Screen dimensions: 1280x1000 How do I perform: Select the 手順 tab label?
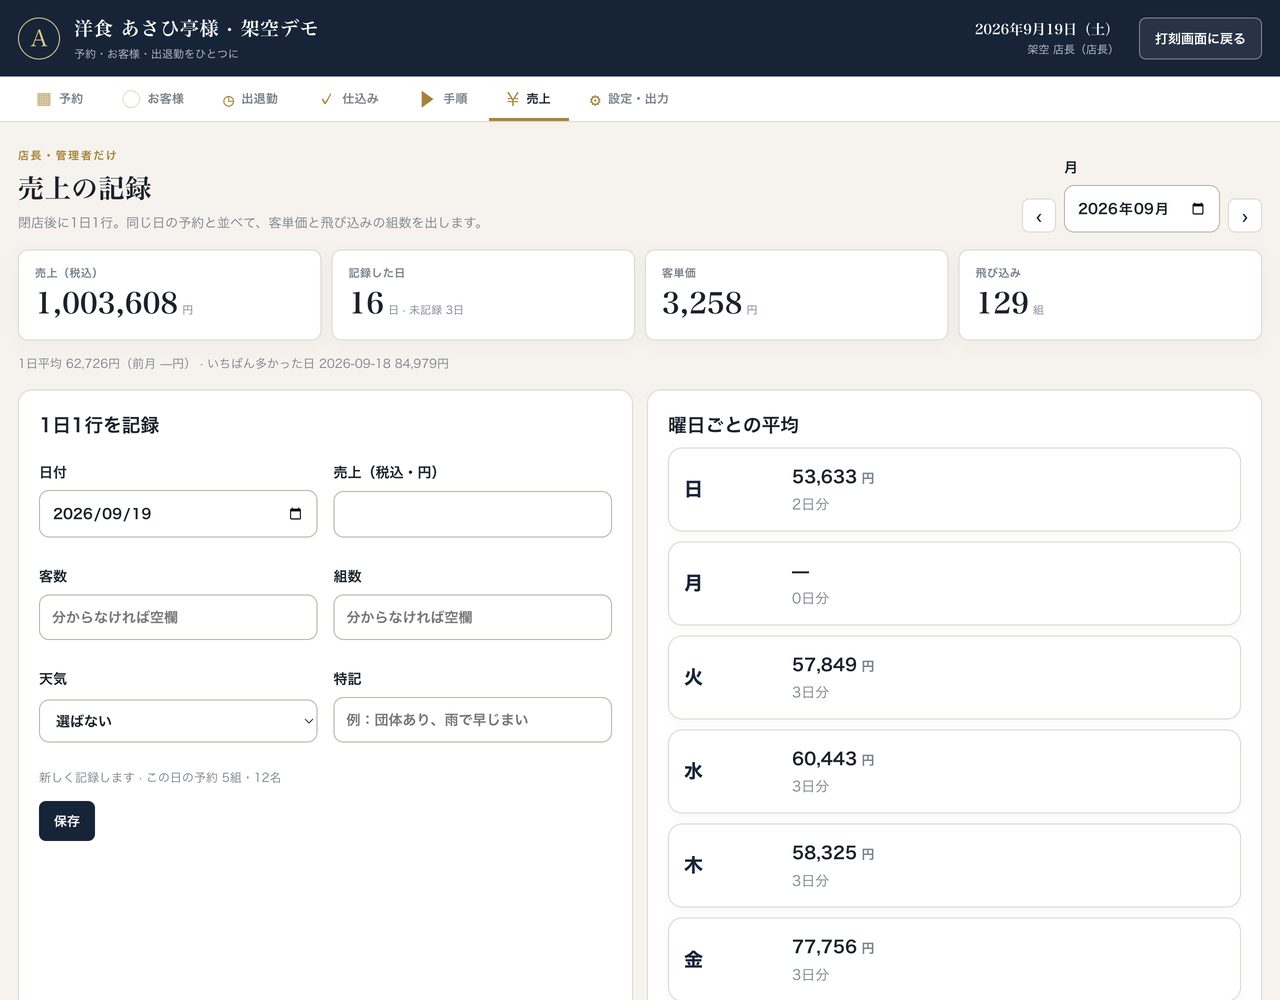coord(455,99)
